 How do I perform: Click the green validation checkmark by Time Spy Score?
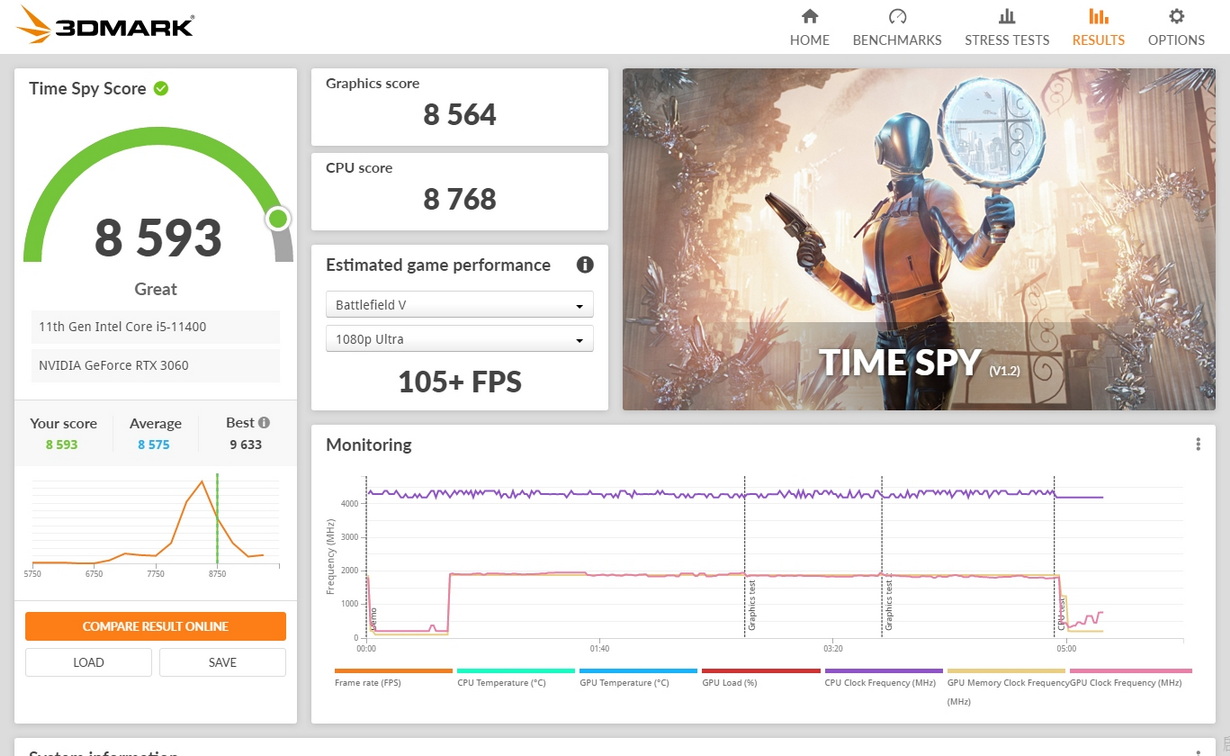coord(161,88)
